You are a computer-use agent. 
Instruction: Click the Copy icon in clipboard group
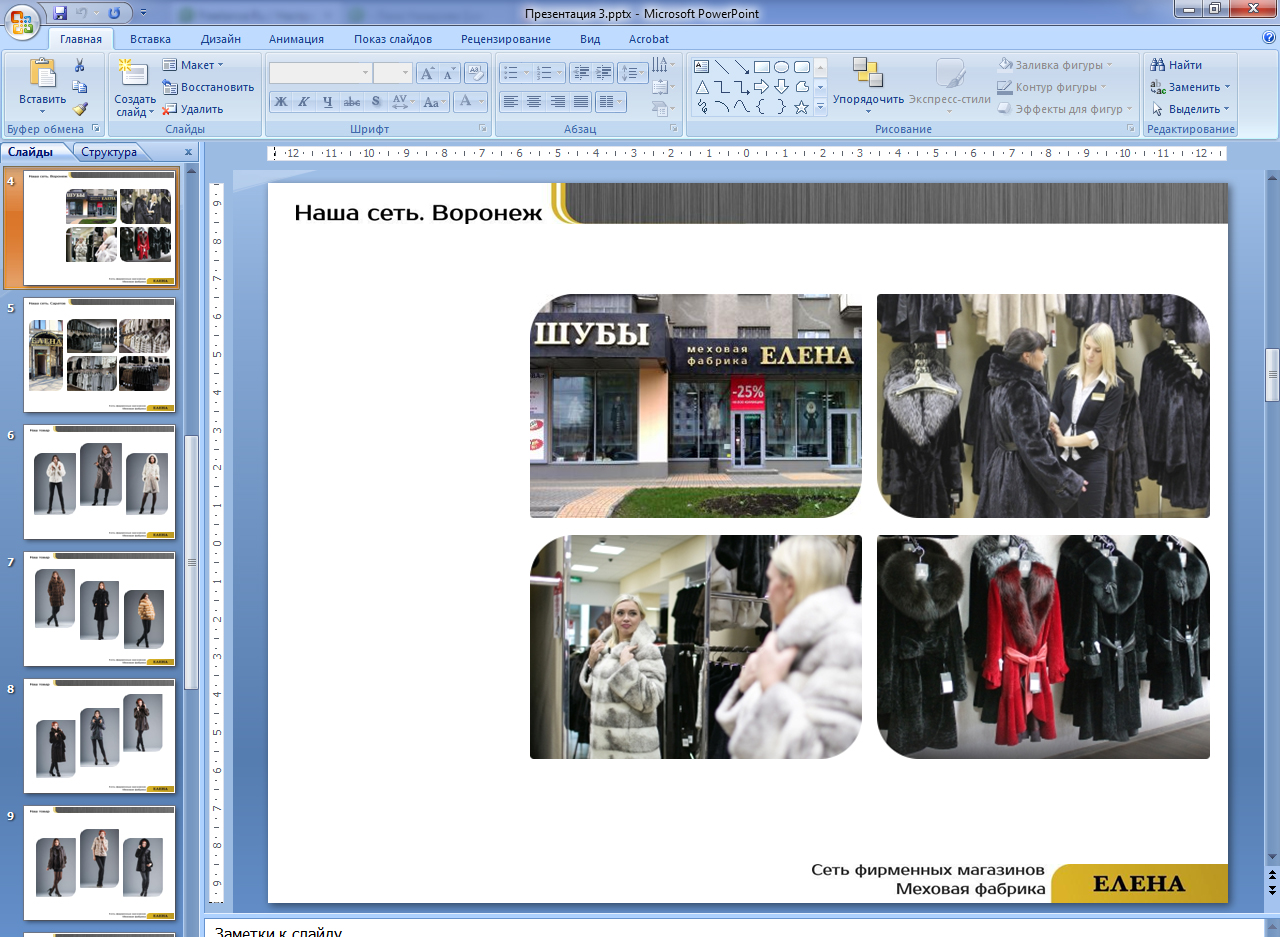point(80,87)
